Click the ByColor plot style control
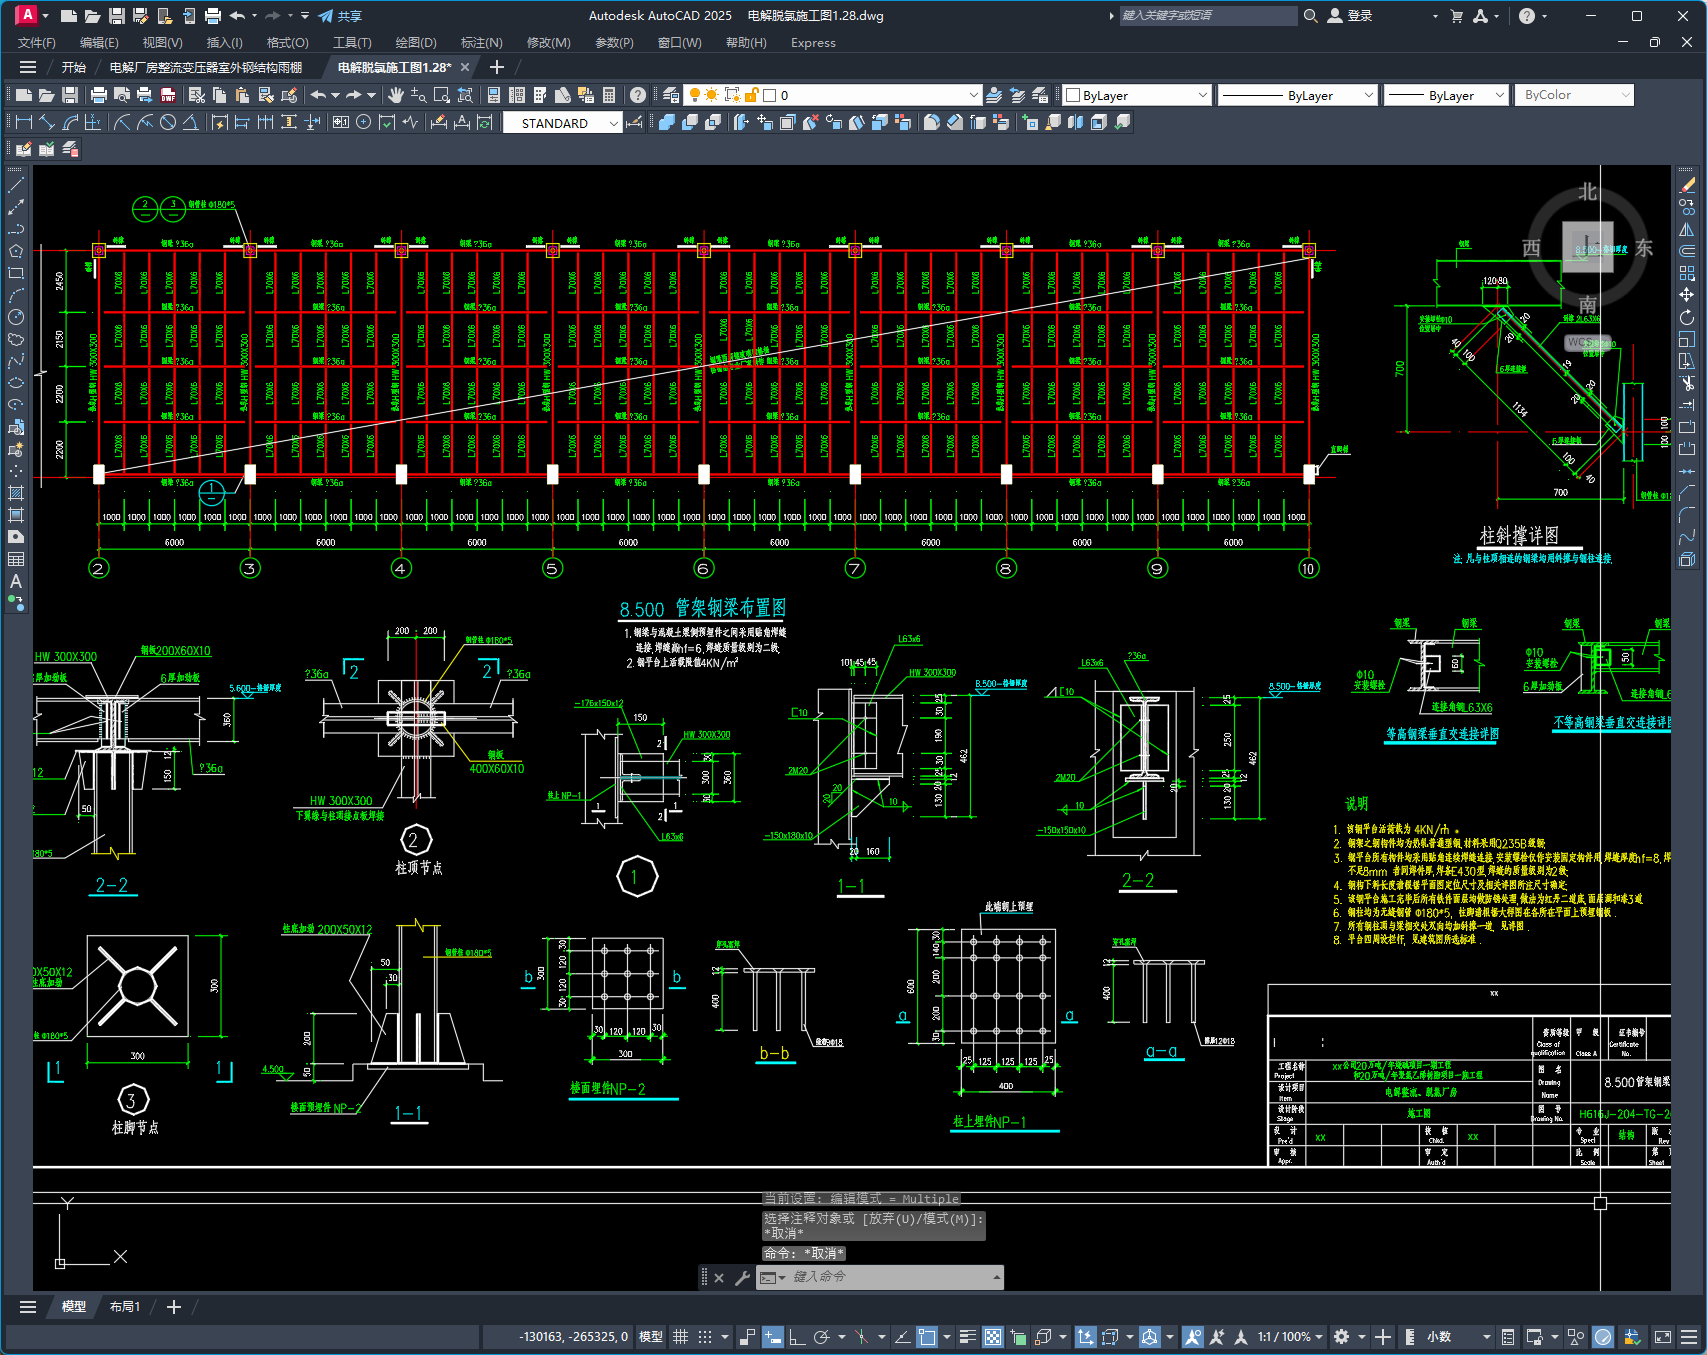 coord(1574,95)
